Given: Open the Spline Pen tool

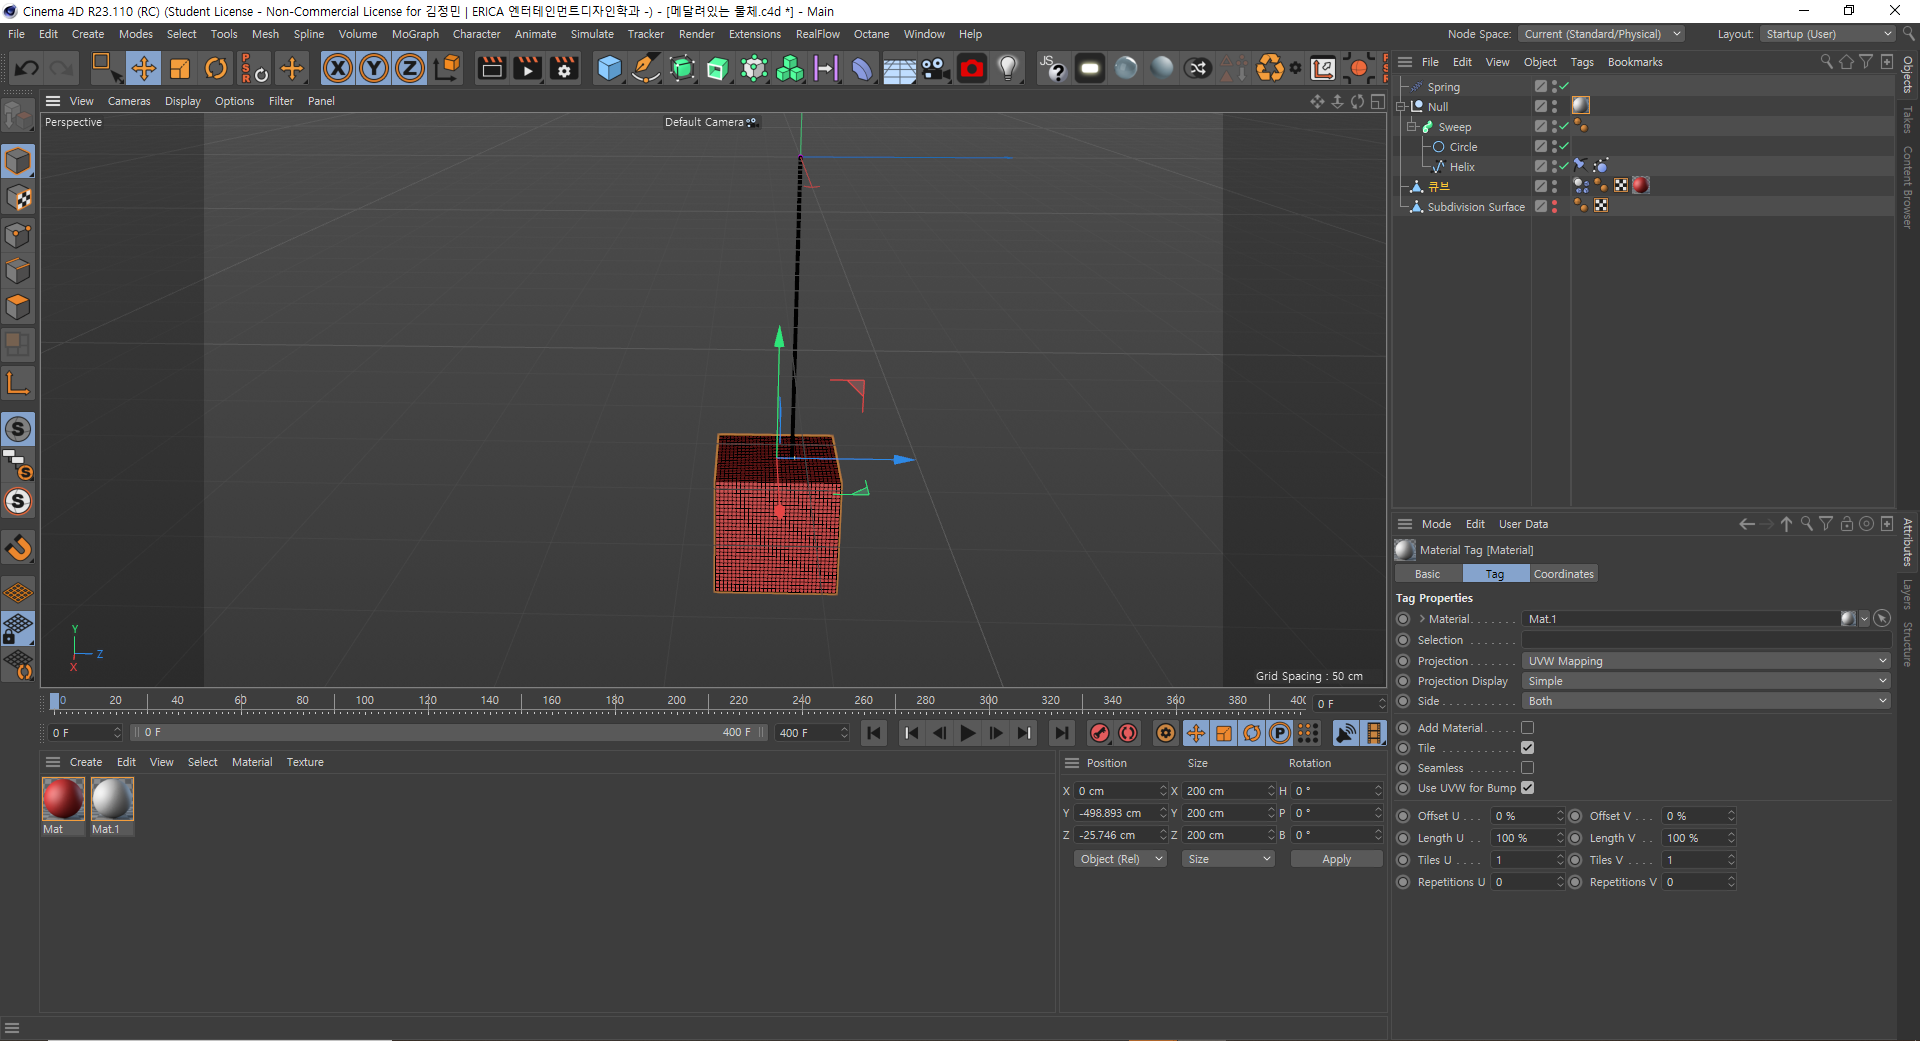Looking at the screenshot, I should [x=646, y=68].
